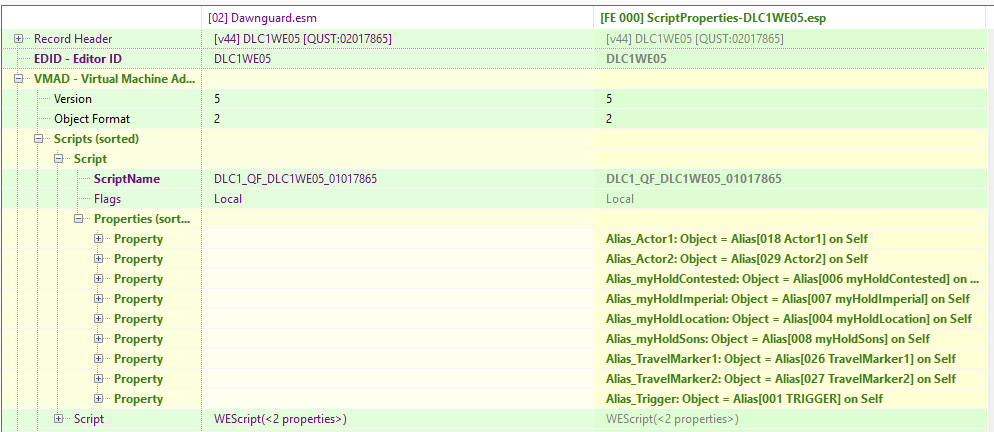Viewport: 994px width, 432px height.
Task: Click Version value 5 in Dawnguard.esm column
Action: pos(217,99)
